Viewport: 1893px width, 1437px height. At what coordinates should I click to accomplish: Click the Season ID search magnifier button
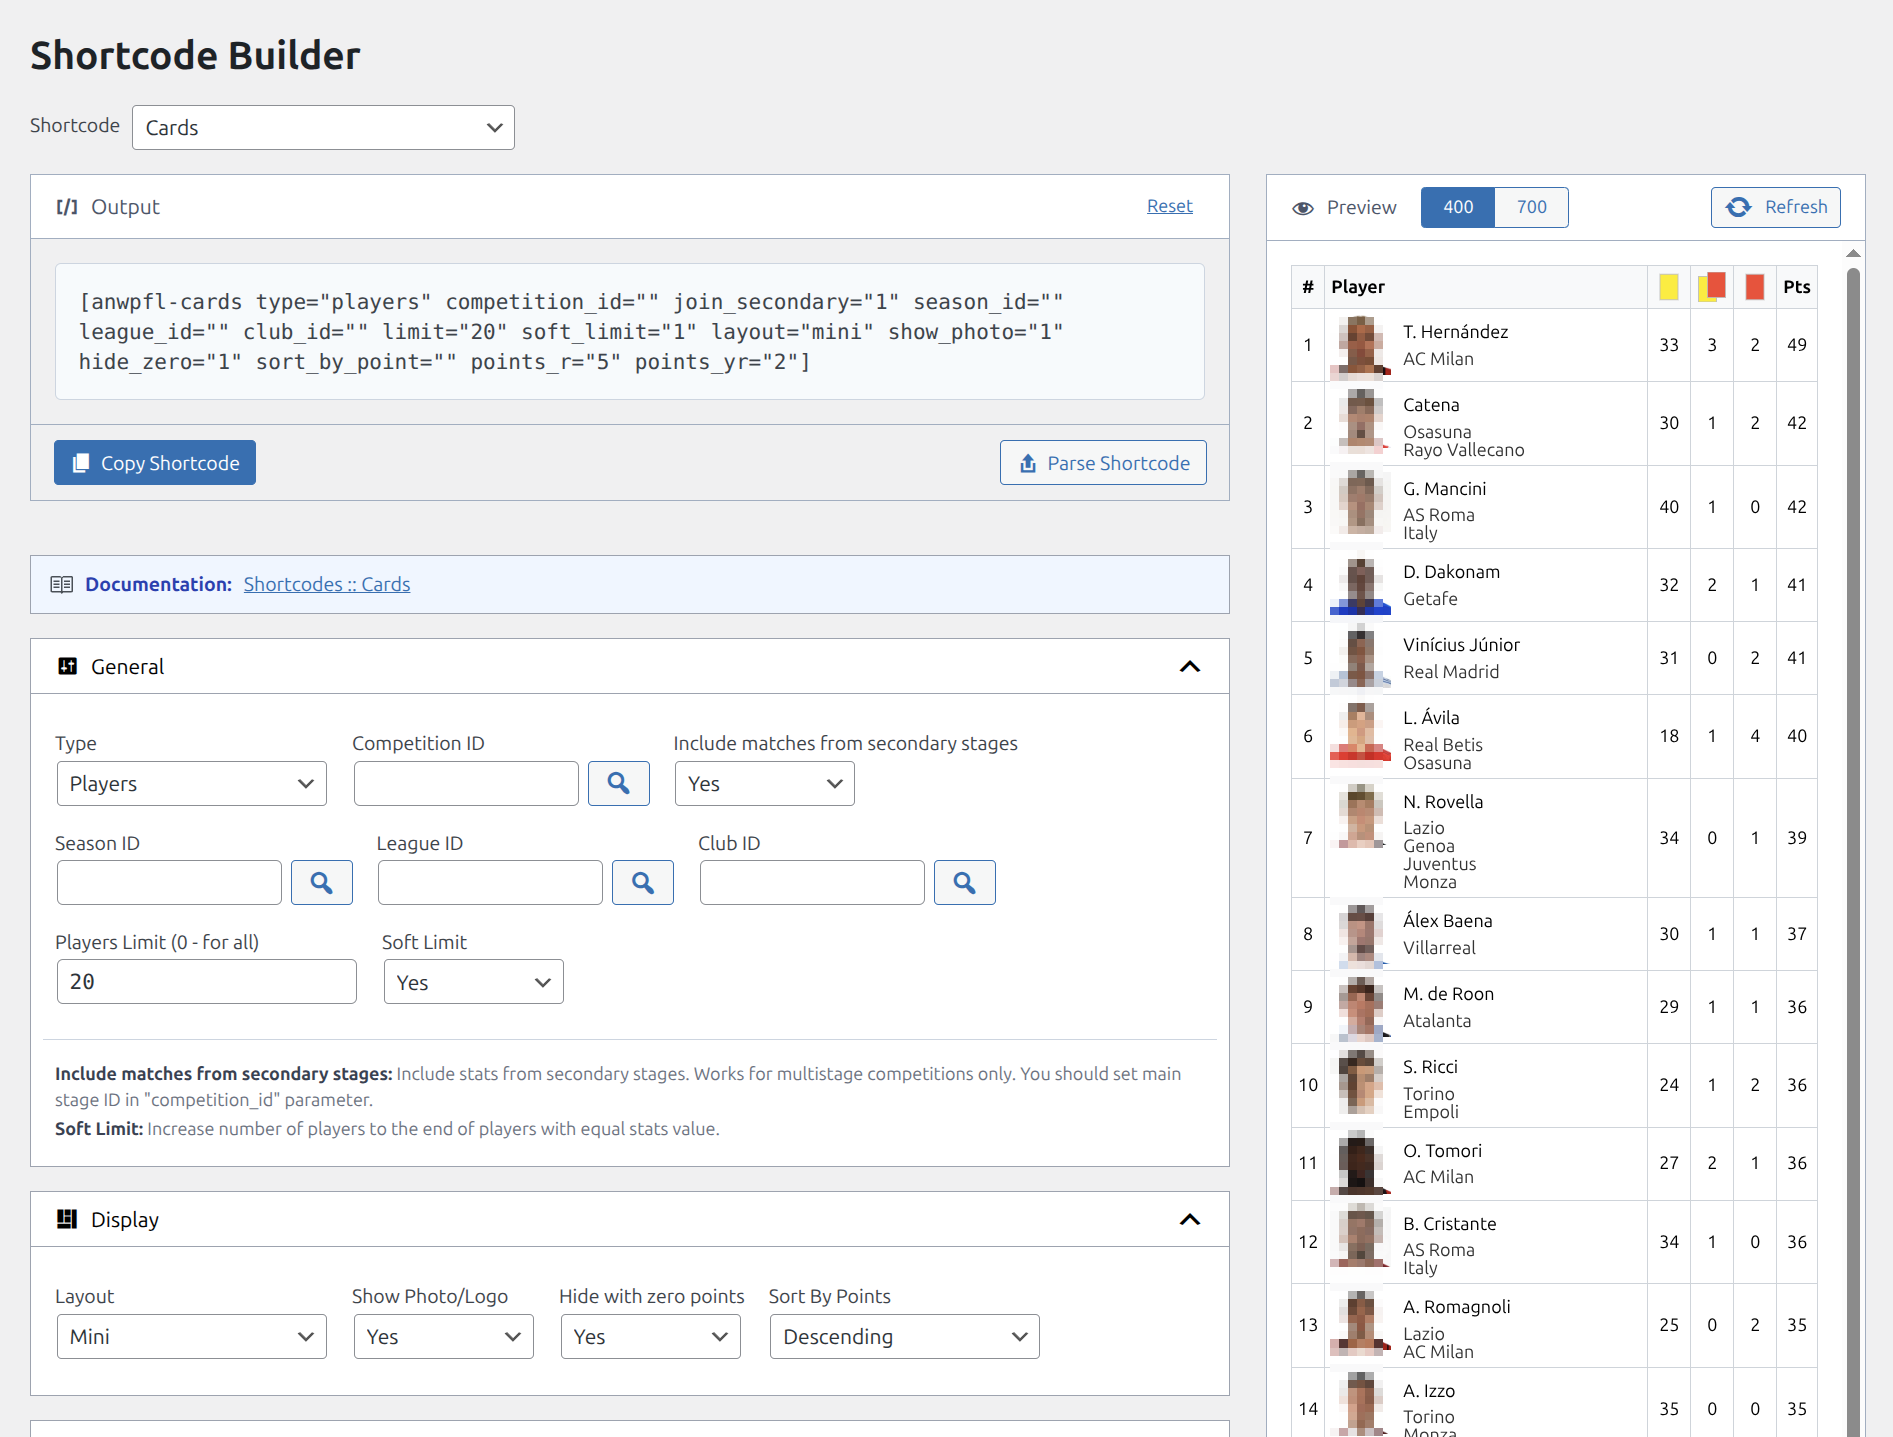click(x=321, y=882)
